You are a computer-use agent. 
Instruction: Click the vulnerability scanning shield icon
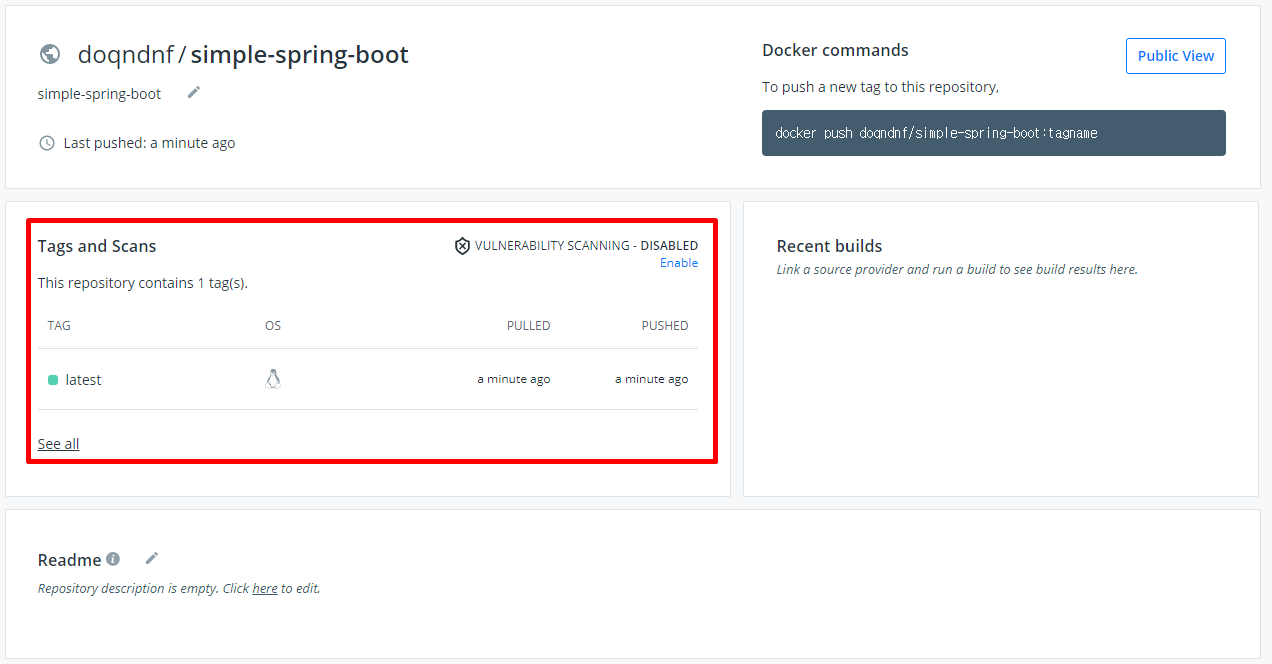pyautogui.click(x=462, y=246)
